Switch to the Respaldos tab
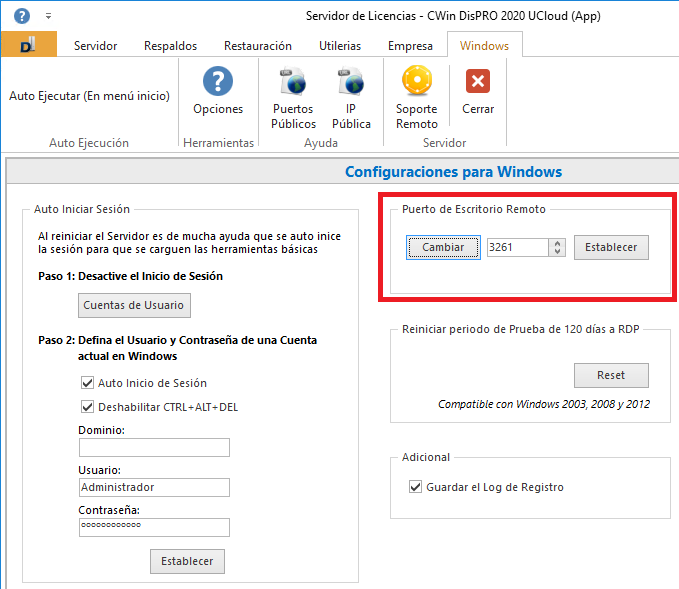The image size is (679, 589). [x=170, y=46]
